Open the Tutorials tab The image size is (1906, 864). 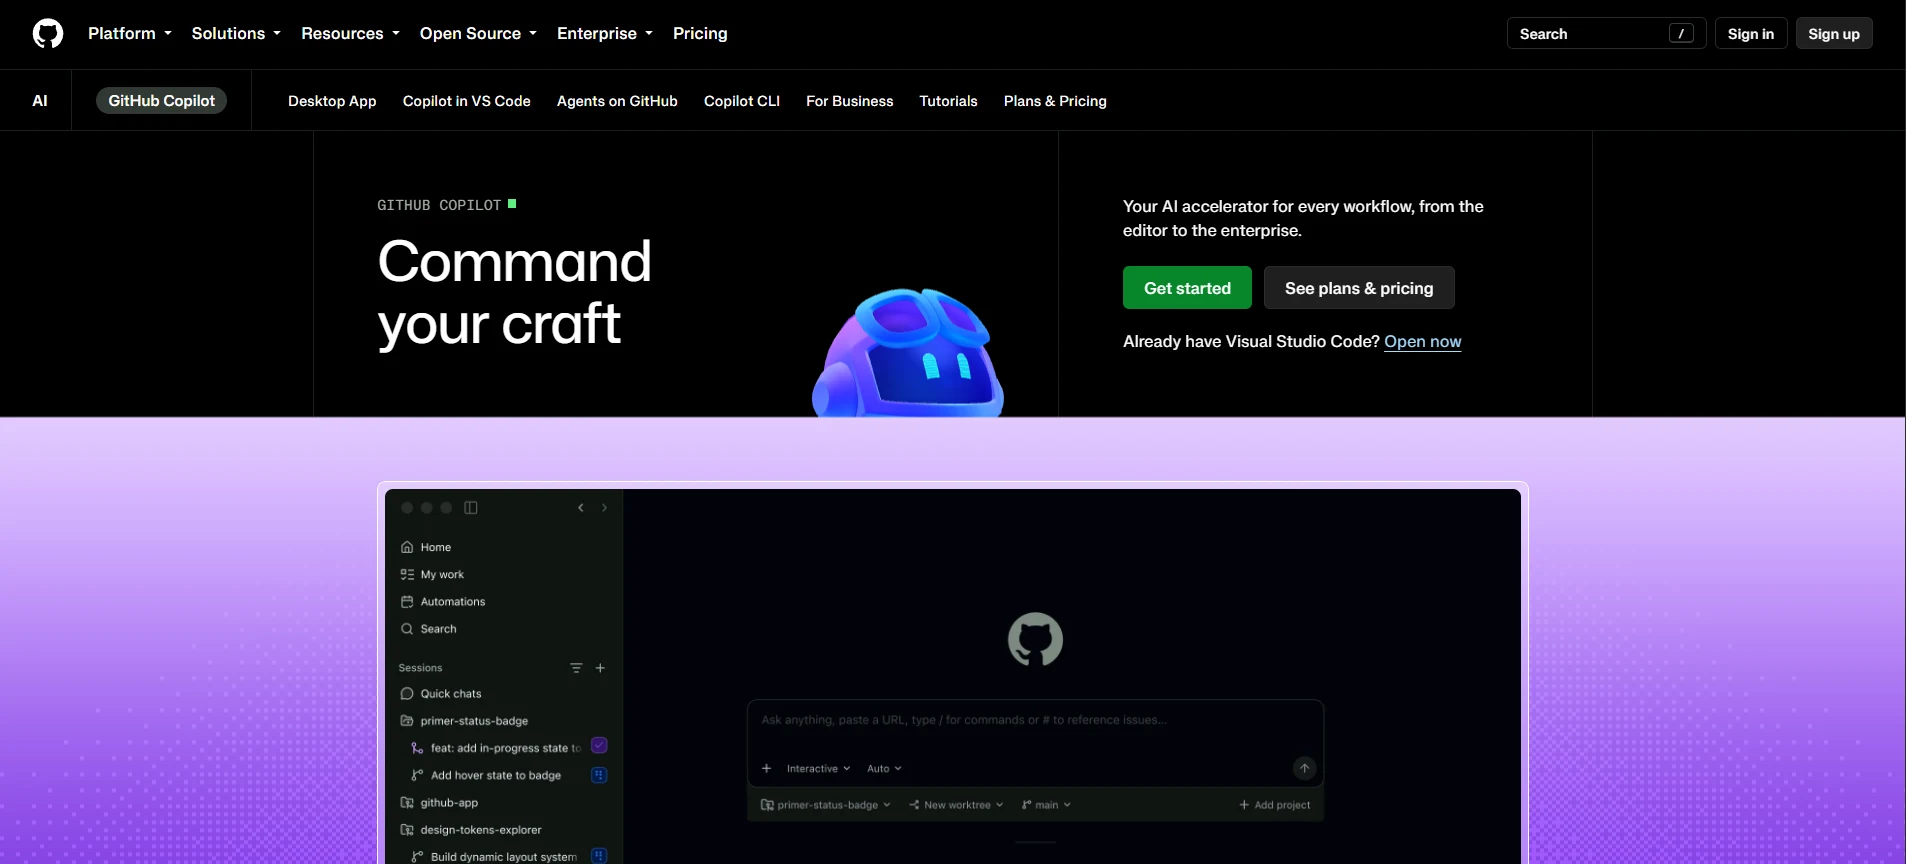[949, 101]
